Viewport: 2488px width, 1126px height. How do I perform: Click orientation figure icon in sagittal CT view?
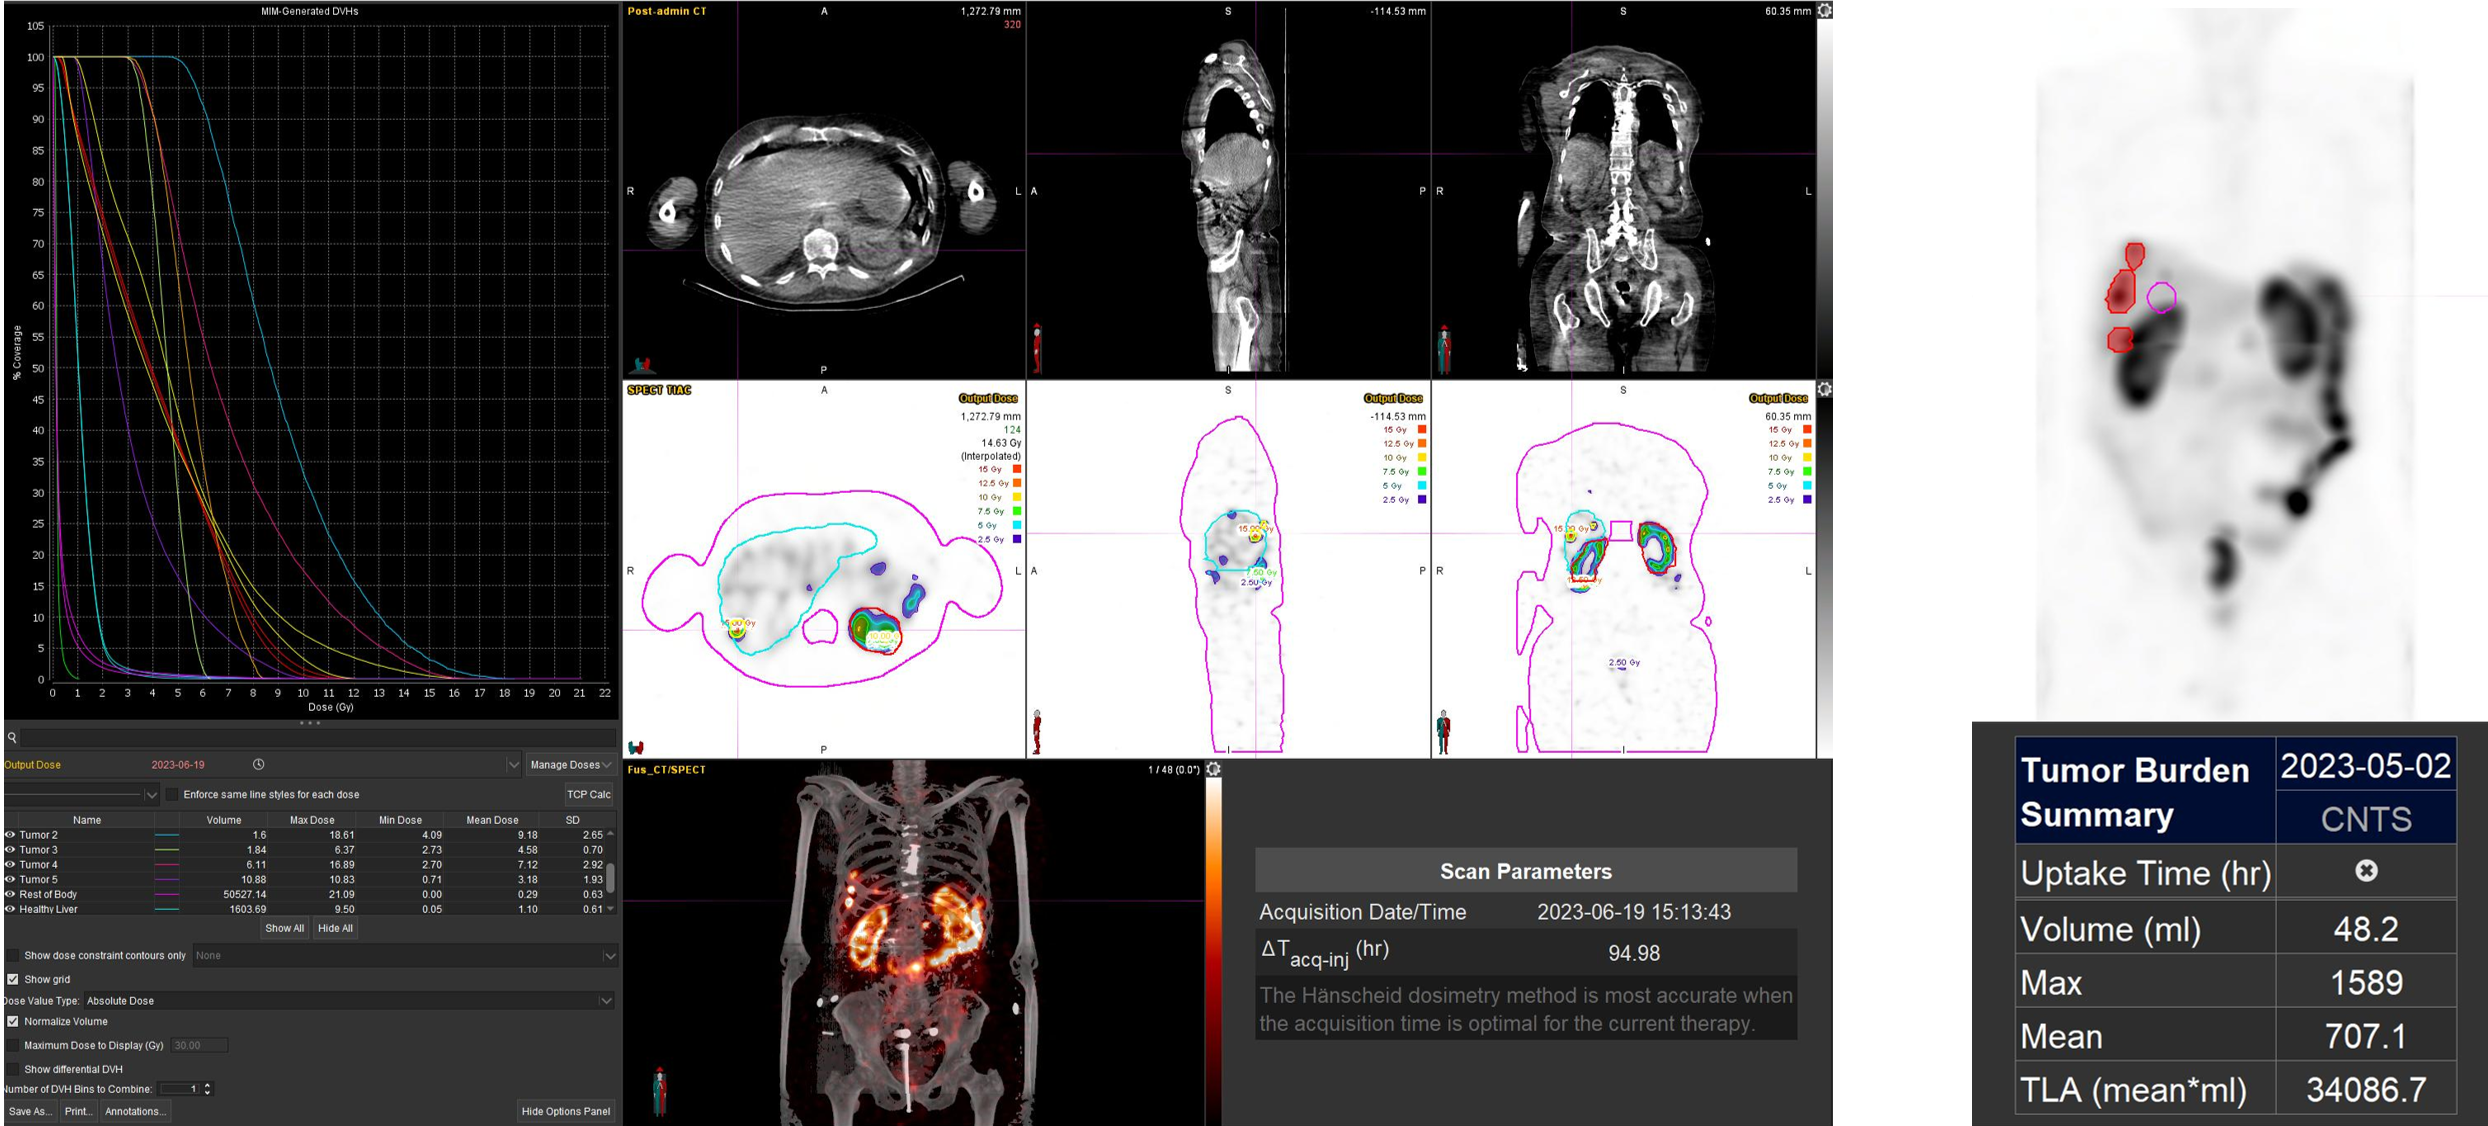pos(1037,346)
